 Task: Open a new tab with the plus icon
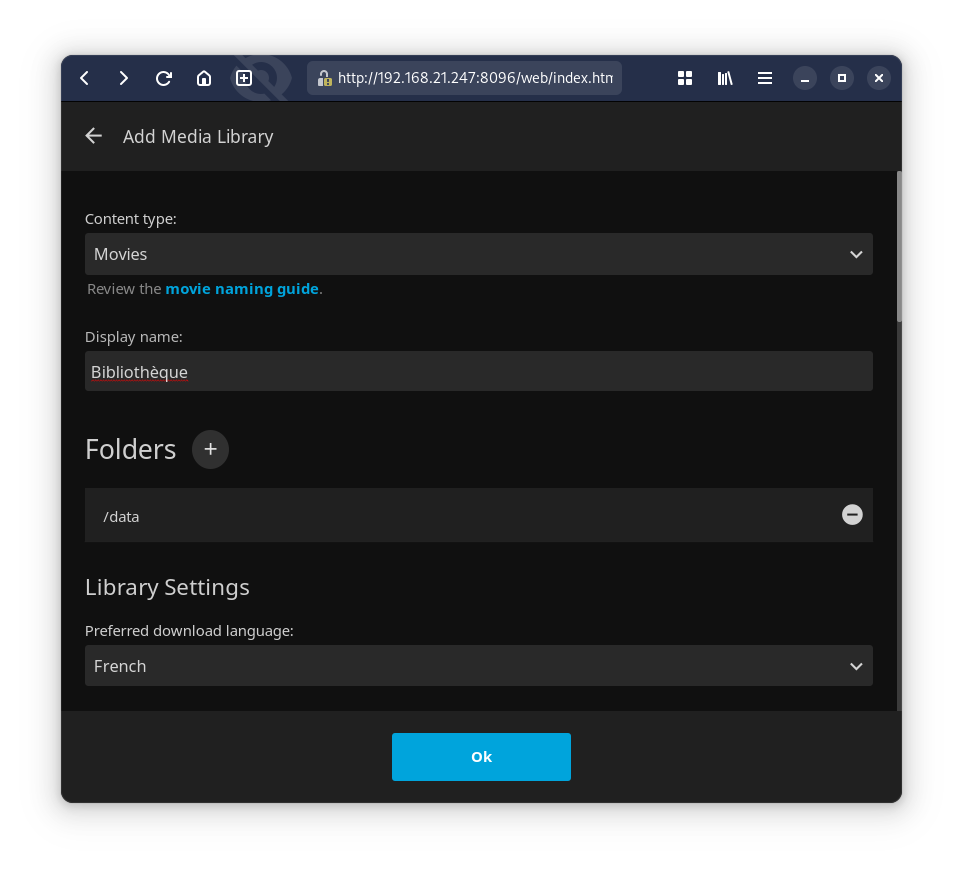[x=244, y=78]
